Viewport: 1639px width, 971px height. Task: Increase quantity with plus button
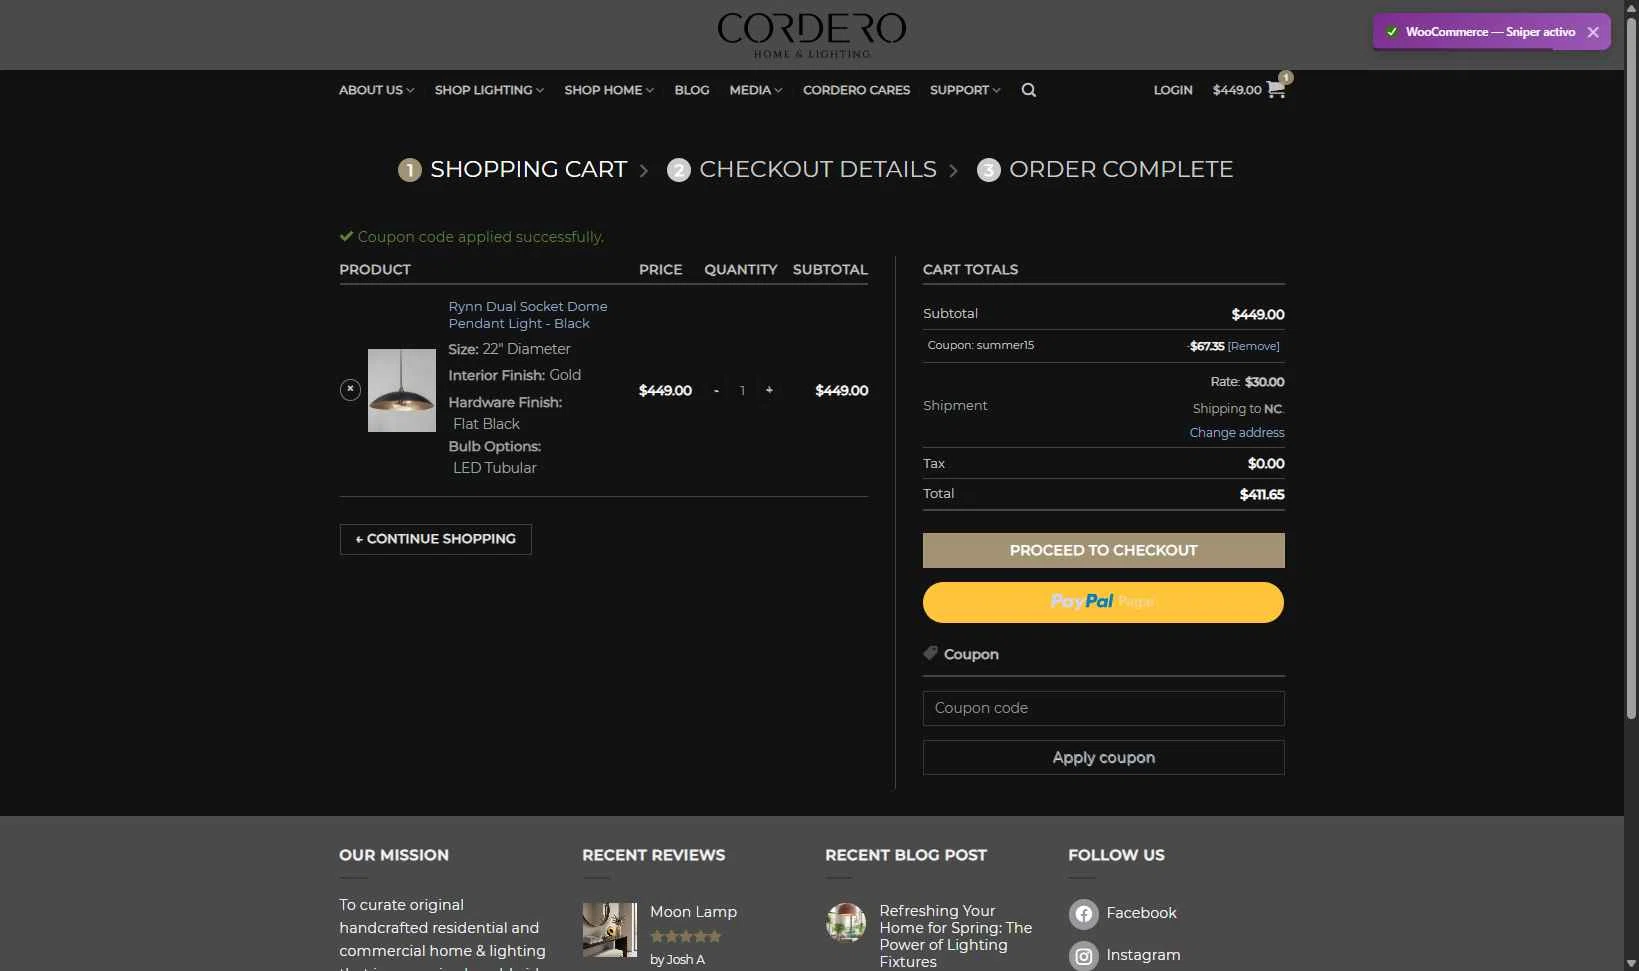click(769, 390)
